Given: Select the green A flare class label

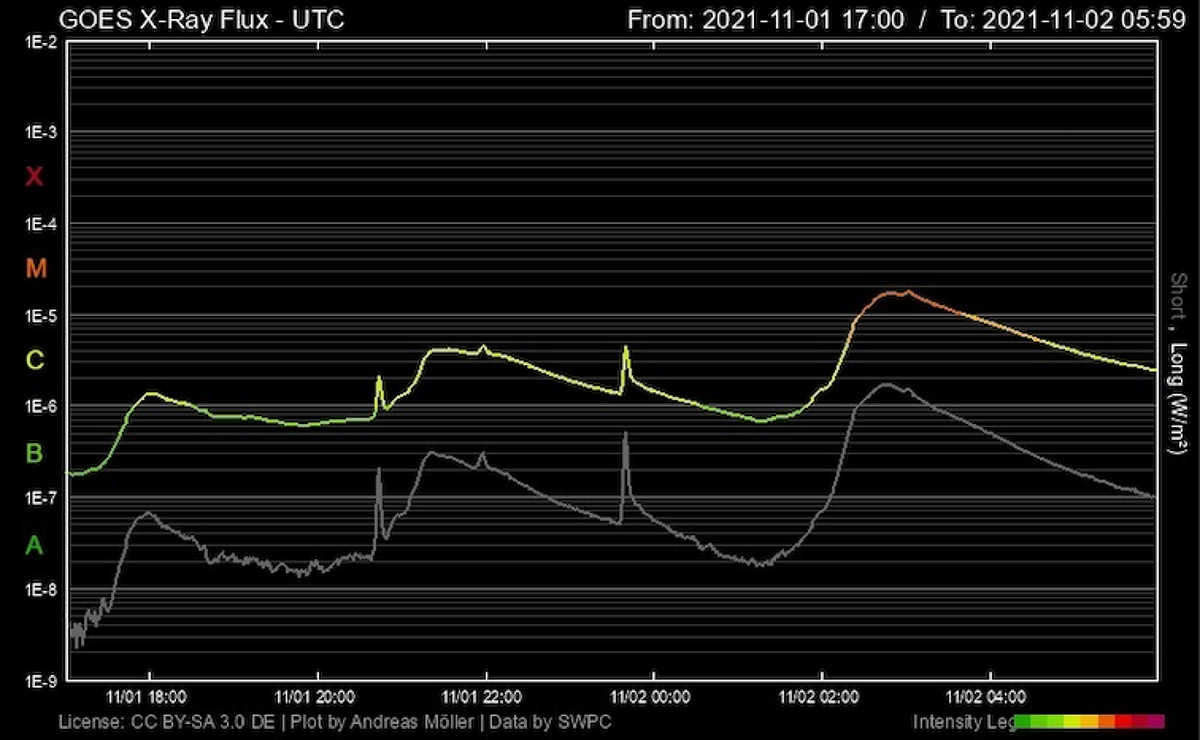Looking at the screenshot, I should (34, 545).
